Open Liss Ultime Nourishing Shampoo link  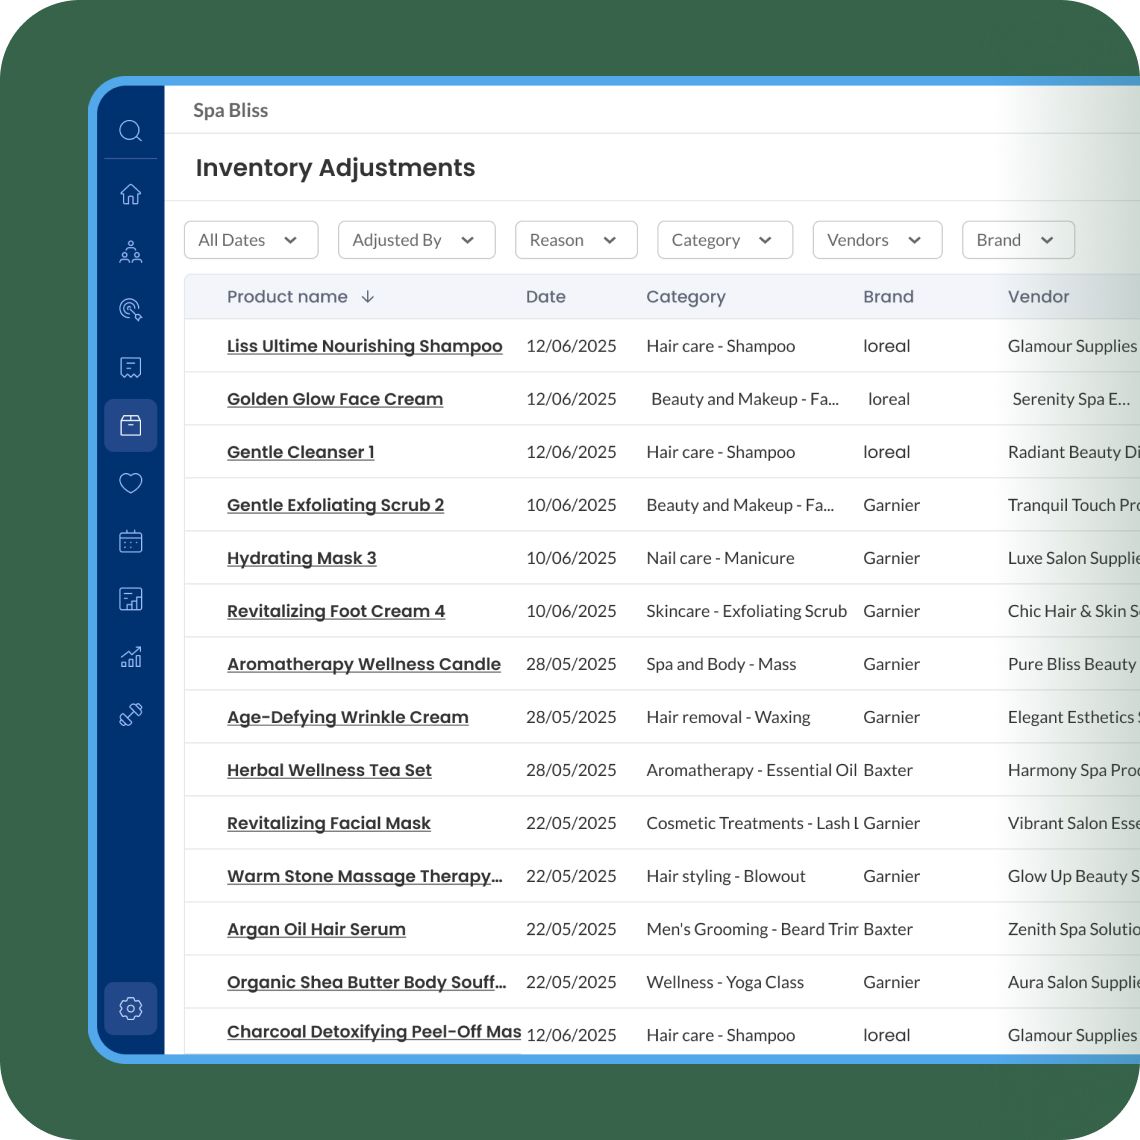364,346
